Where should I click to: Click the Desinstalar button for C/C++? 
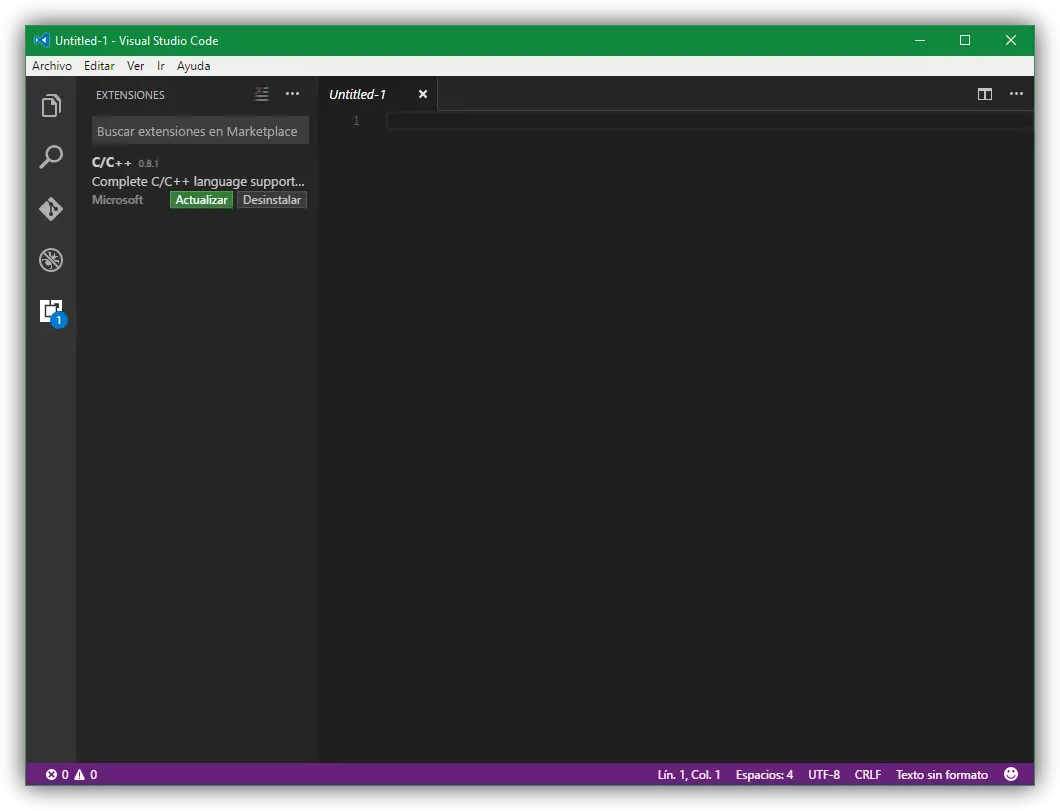(272, 200)
